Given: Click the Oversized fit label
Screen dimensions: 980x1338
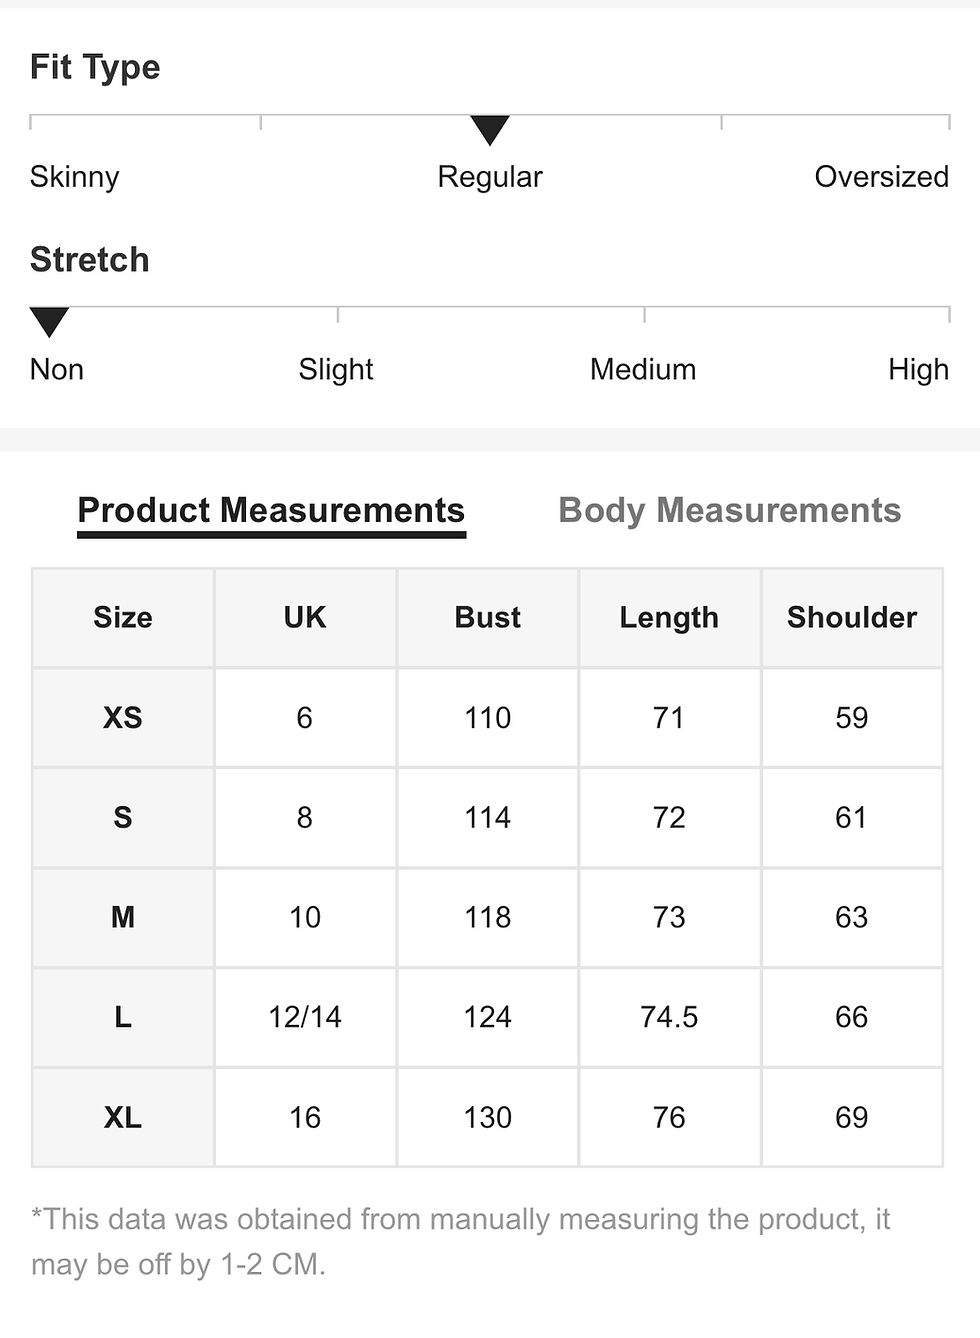Looking at the screenshot, I should (881, 177).
